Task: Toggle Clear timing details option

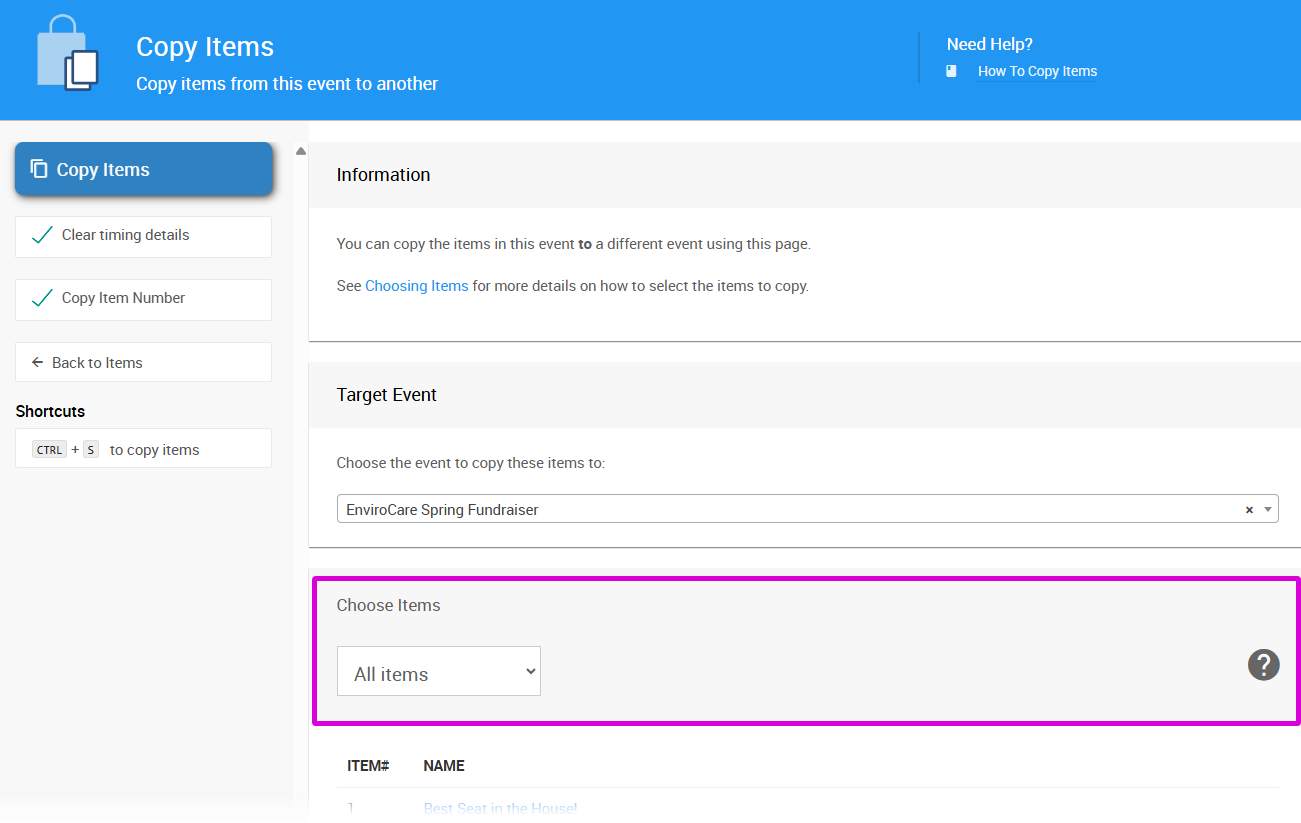Action: pyautogui.click(x=143, y=236)
